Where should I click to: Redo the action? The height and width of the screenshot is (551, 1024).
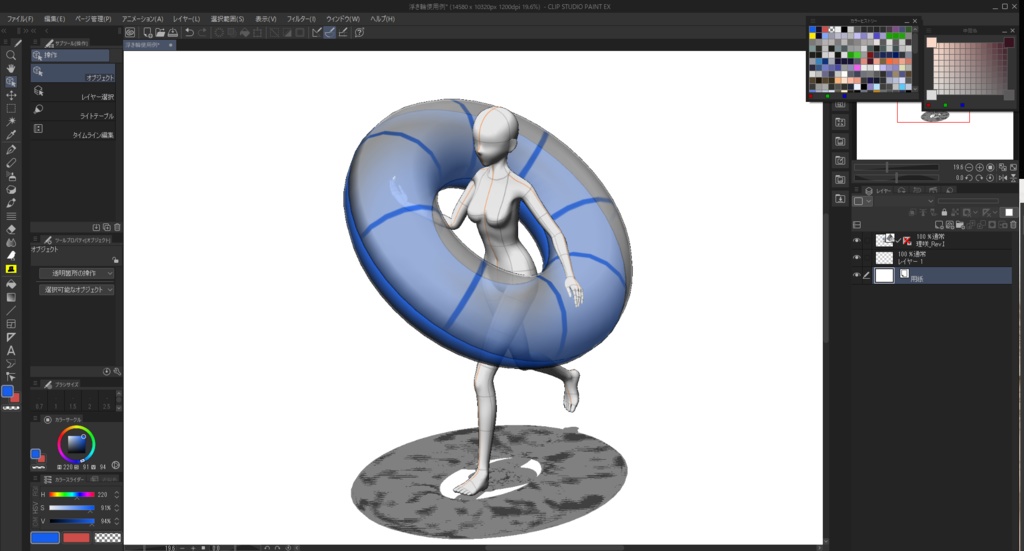click(x=202, y=32)
